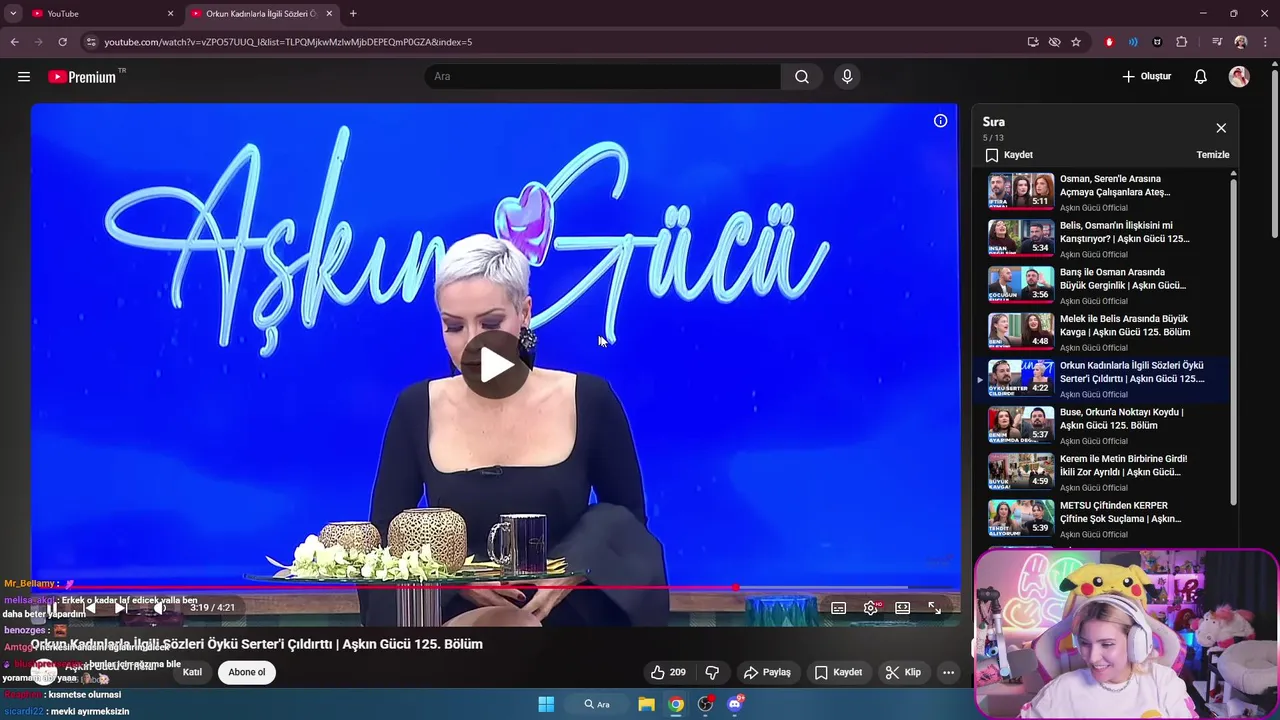Open the red hand ad blocker extension

[x=1109, y=42]
